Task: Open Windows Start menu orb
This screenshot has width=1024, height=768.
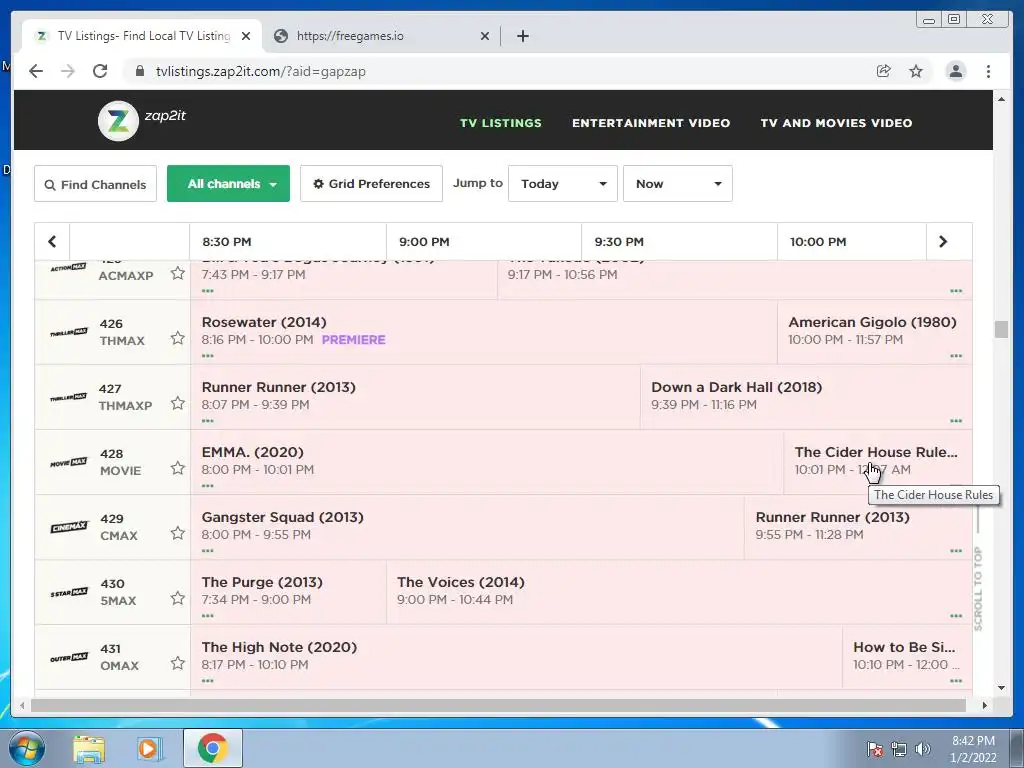Action: [x=26, y=748]
